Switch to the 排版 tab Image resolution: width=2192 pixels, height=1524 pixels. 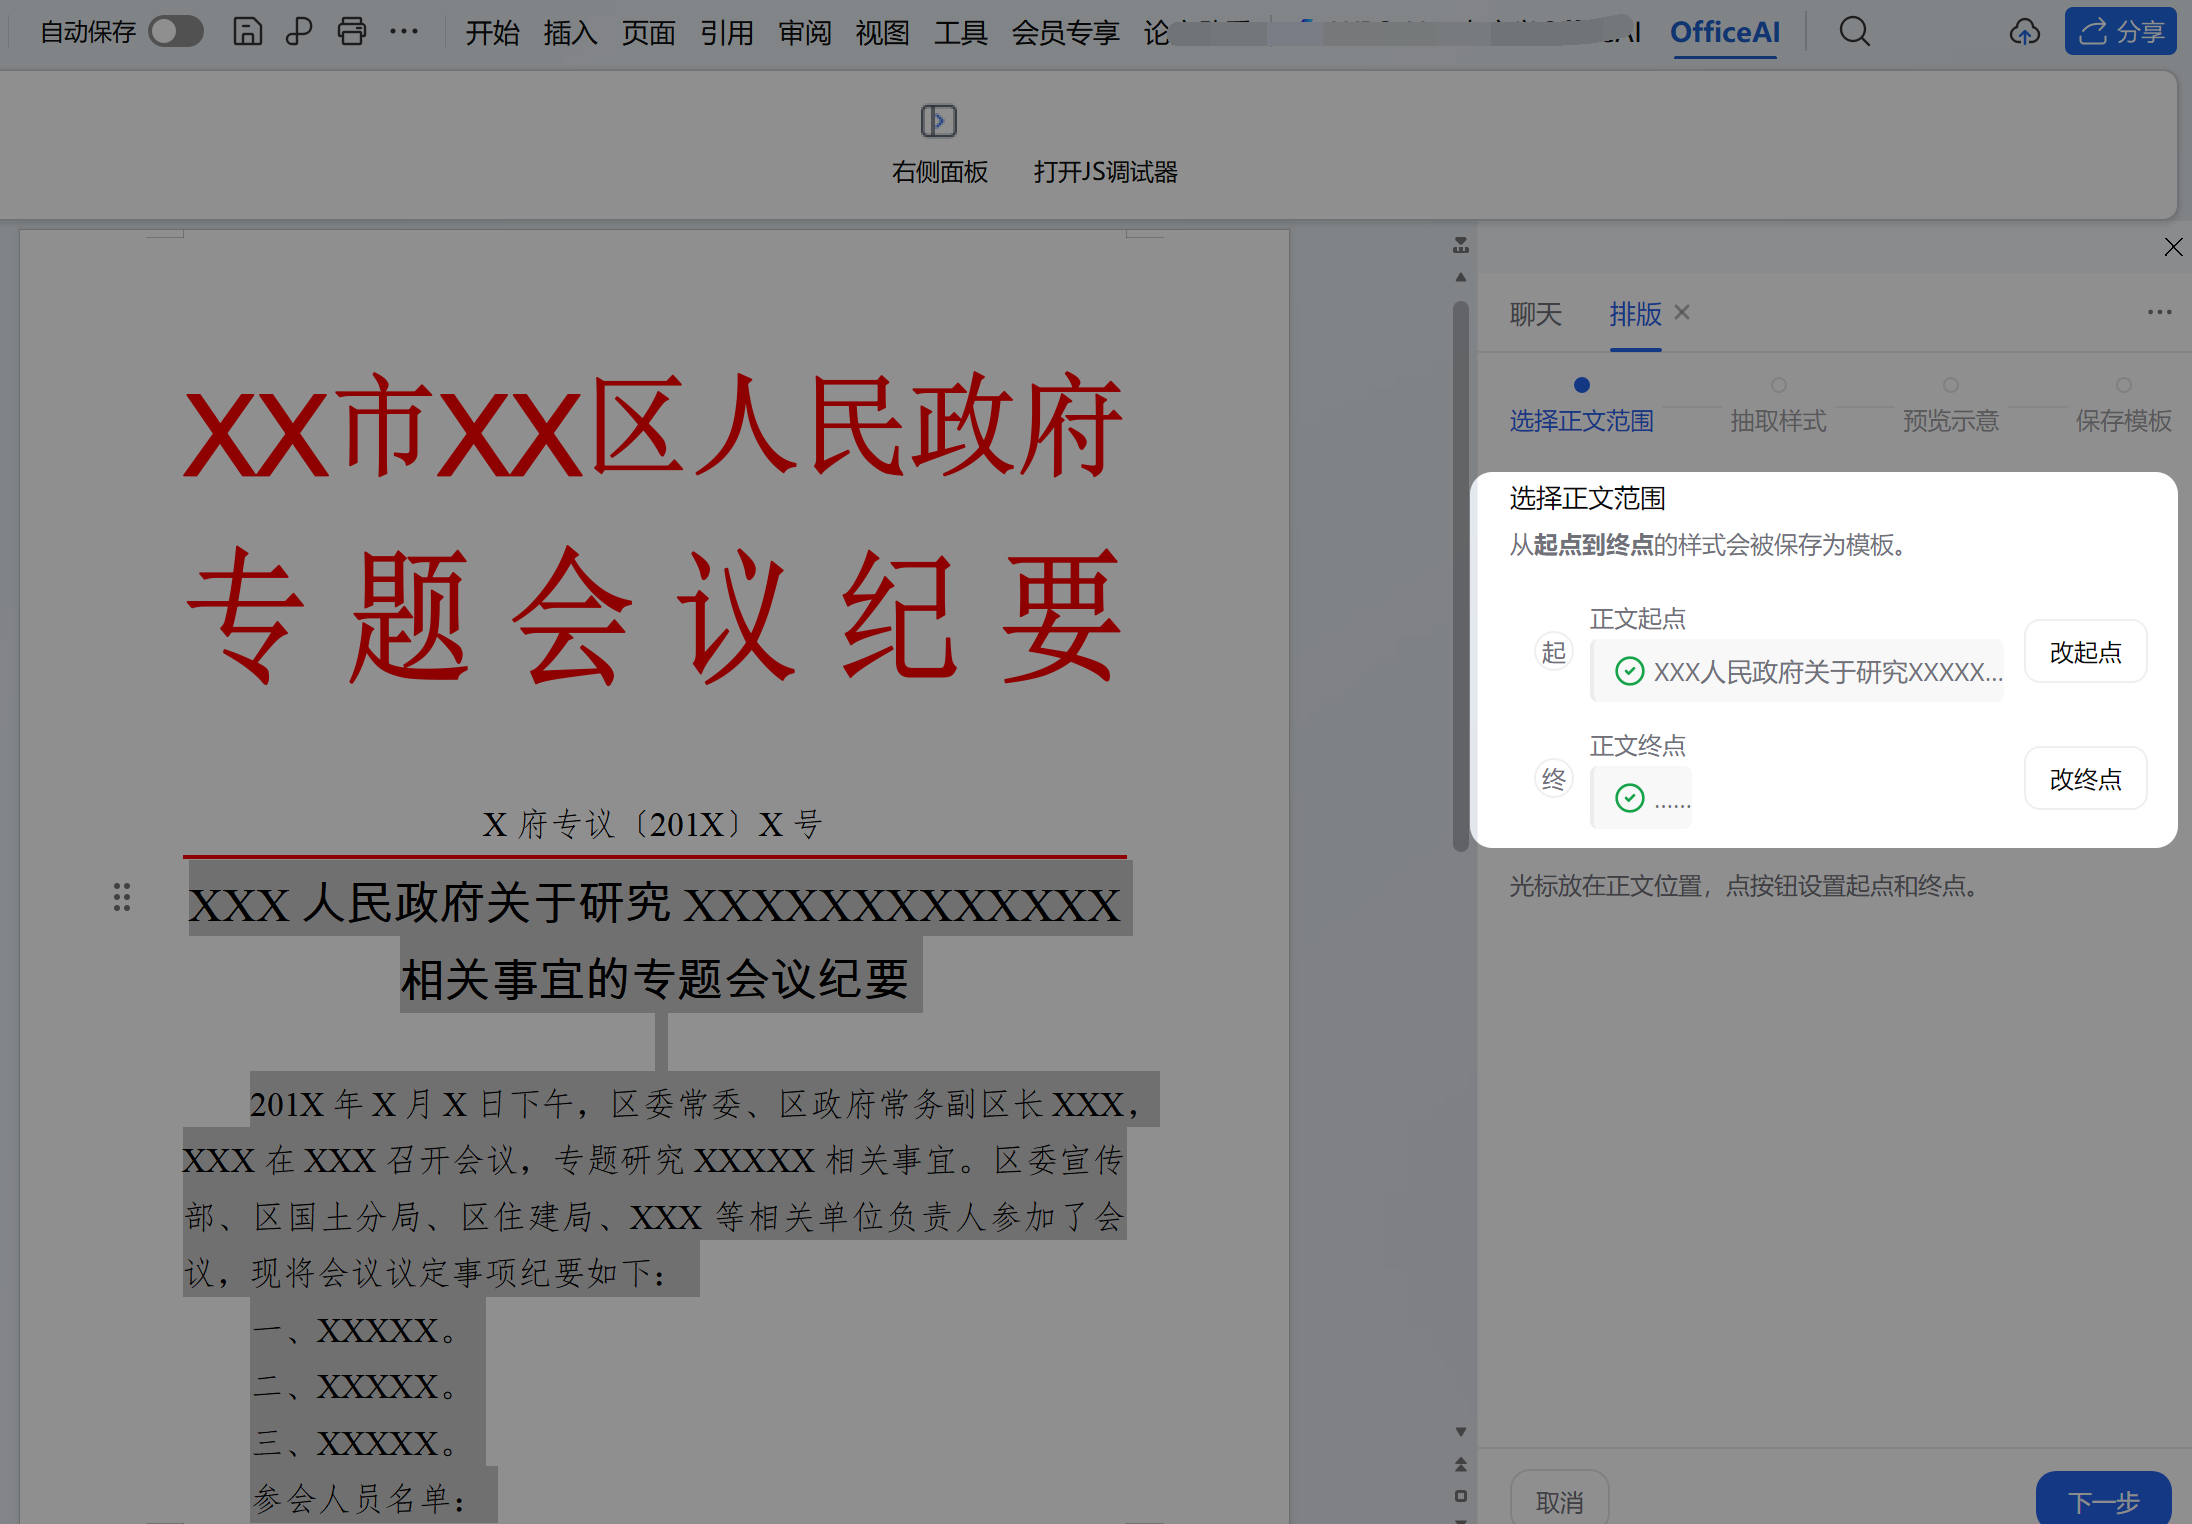point(1635,315)
